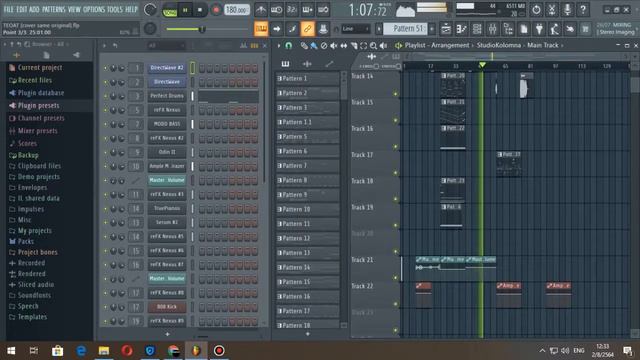The image size is (640, 360).
Task: Open the Mixer window
Action: 493,29
